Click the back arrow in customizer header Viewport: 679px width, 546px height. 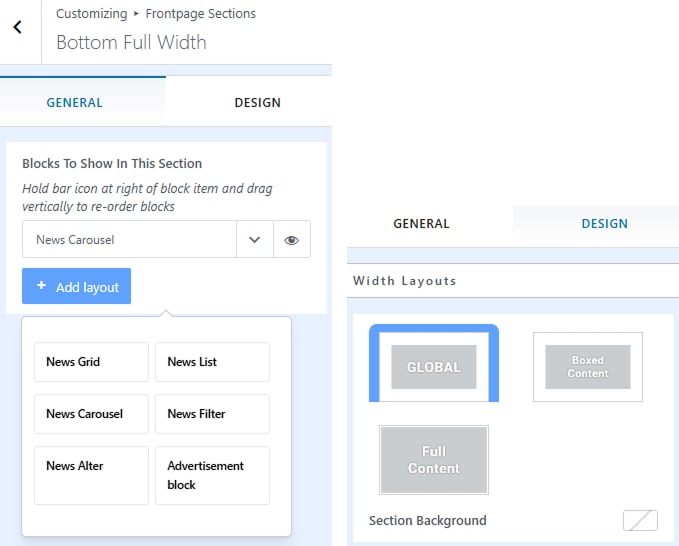(x=18, y=28)
